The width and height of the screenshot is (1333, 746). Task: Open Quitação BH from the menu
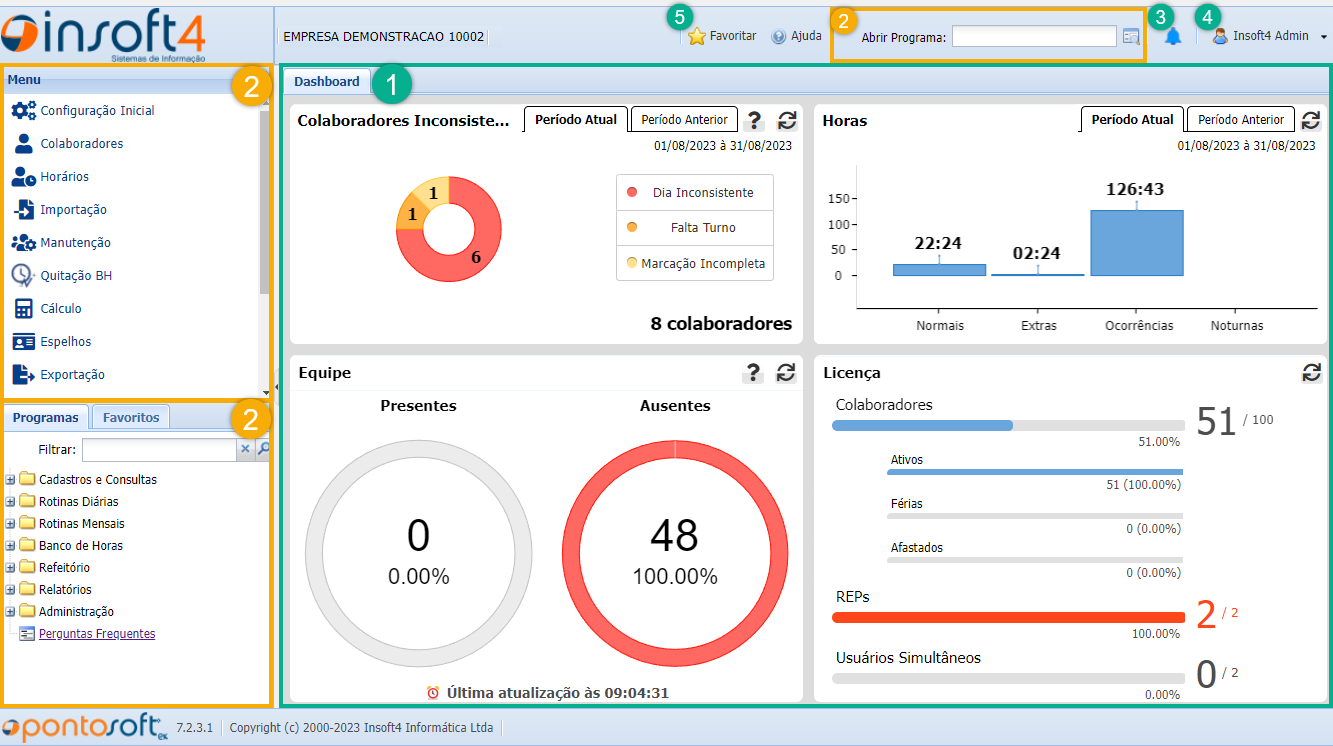pyautogui.click(x=80, y=276)
